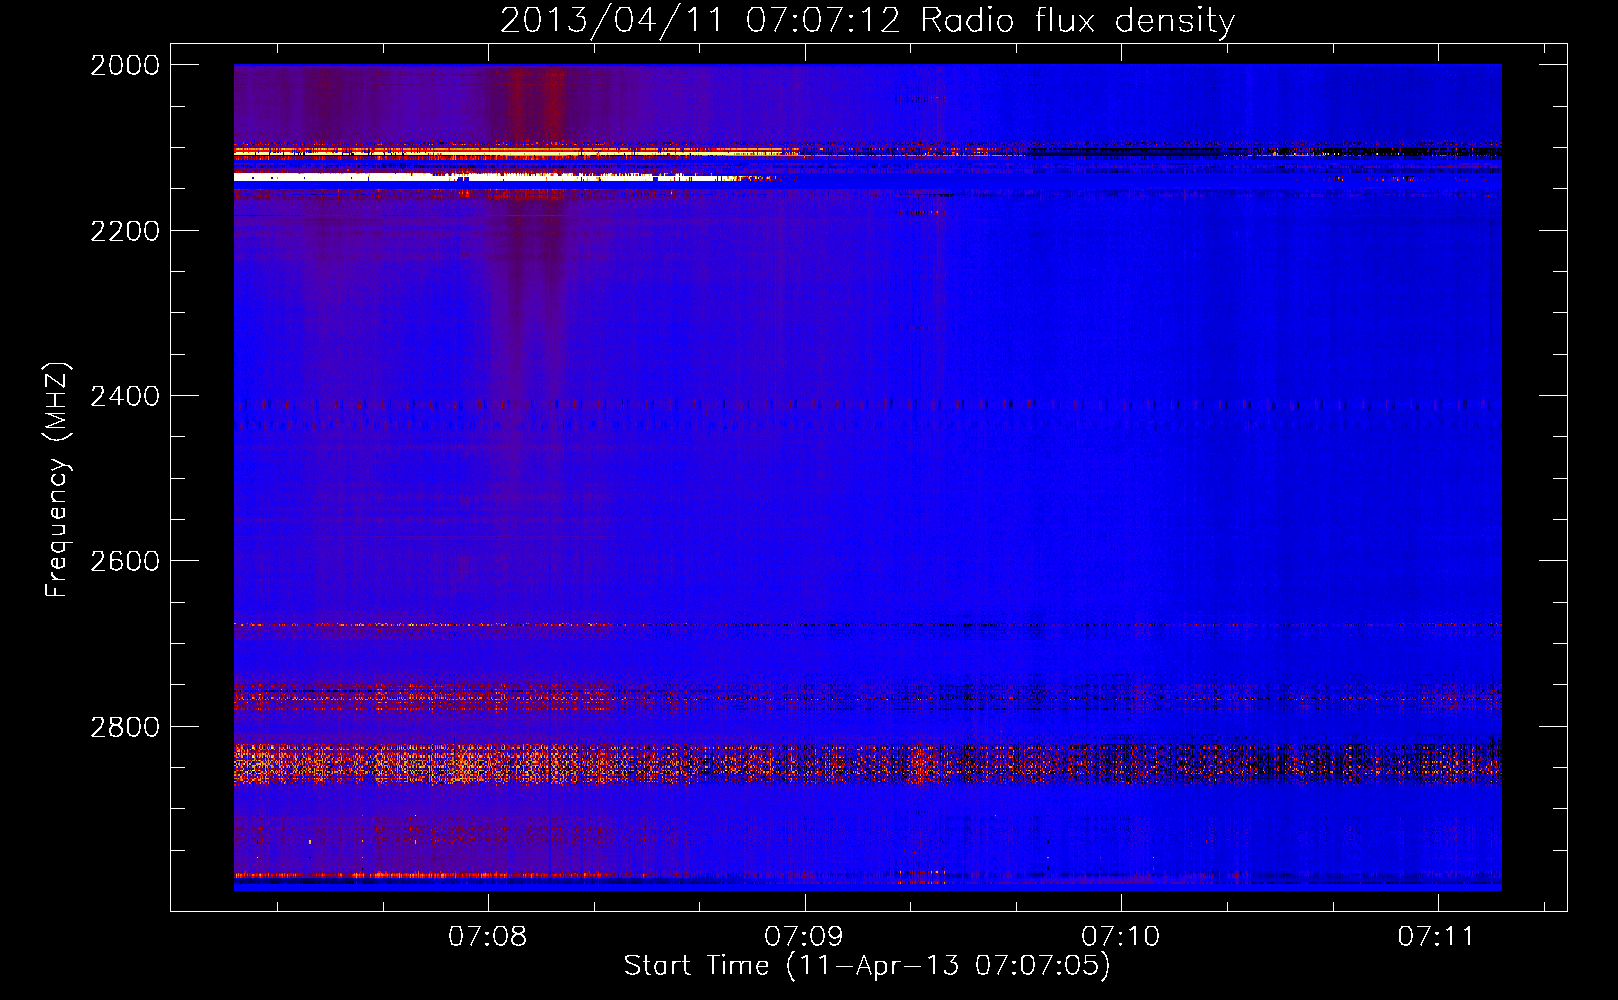Screen dimensions: 1618x1000
Task: Click the 2000 frequency tick label
Action: [x=125, y=65]
